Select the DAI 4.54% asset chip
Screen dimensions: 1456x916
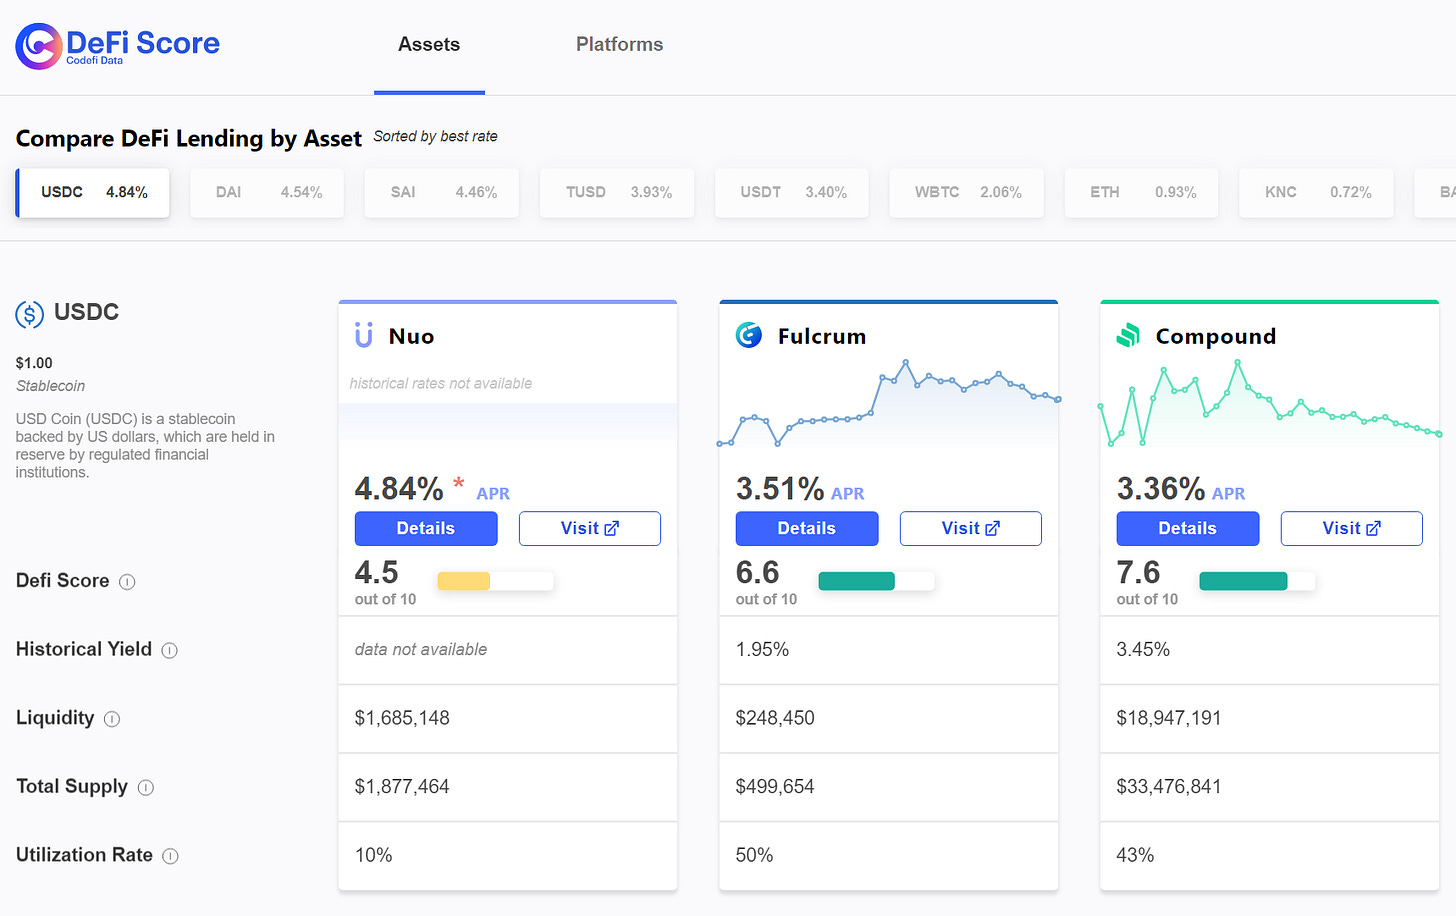pyautogui.click(x=267, y=192)
